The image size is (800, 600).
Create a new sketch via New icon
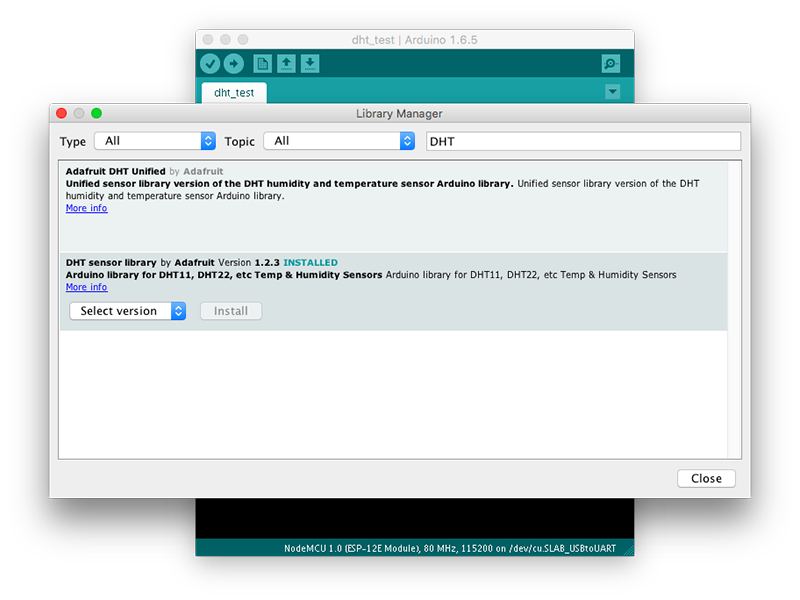coord(262,64)
